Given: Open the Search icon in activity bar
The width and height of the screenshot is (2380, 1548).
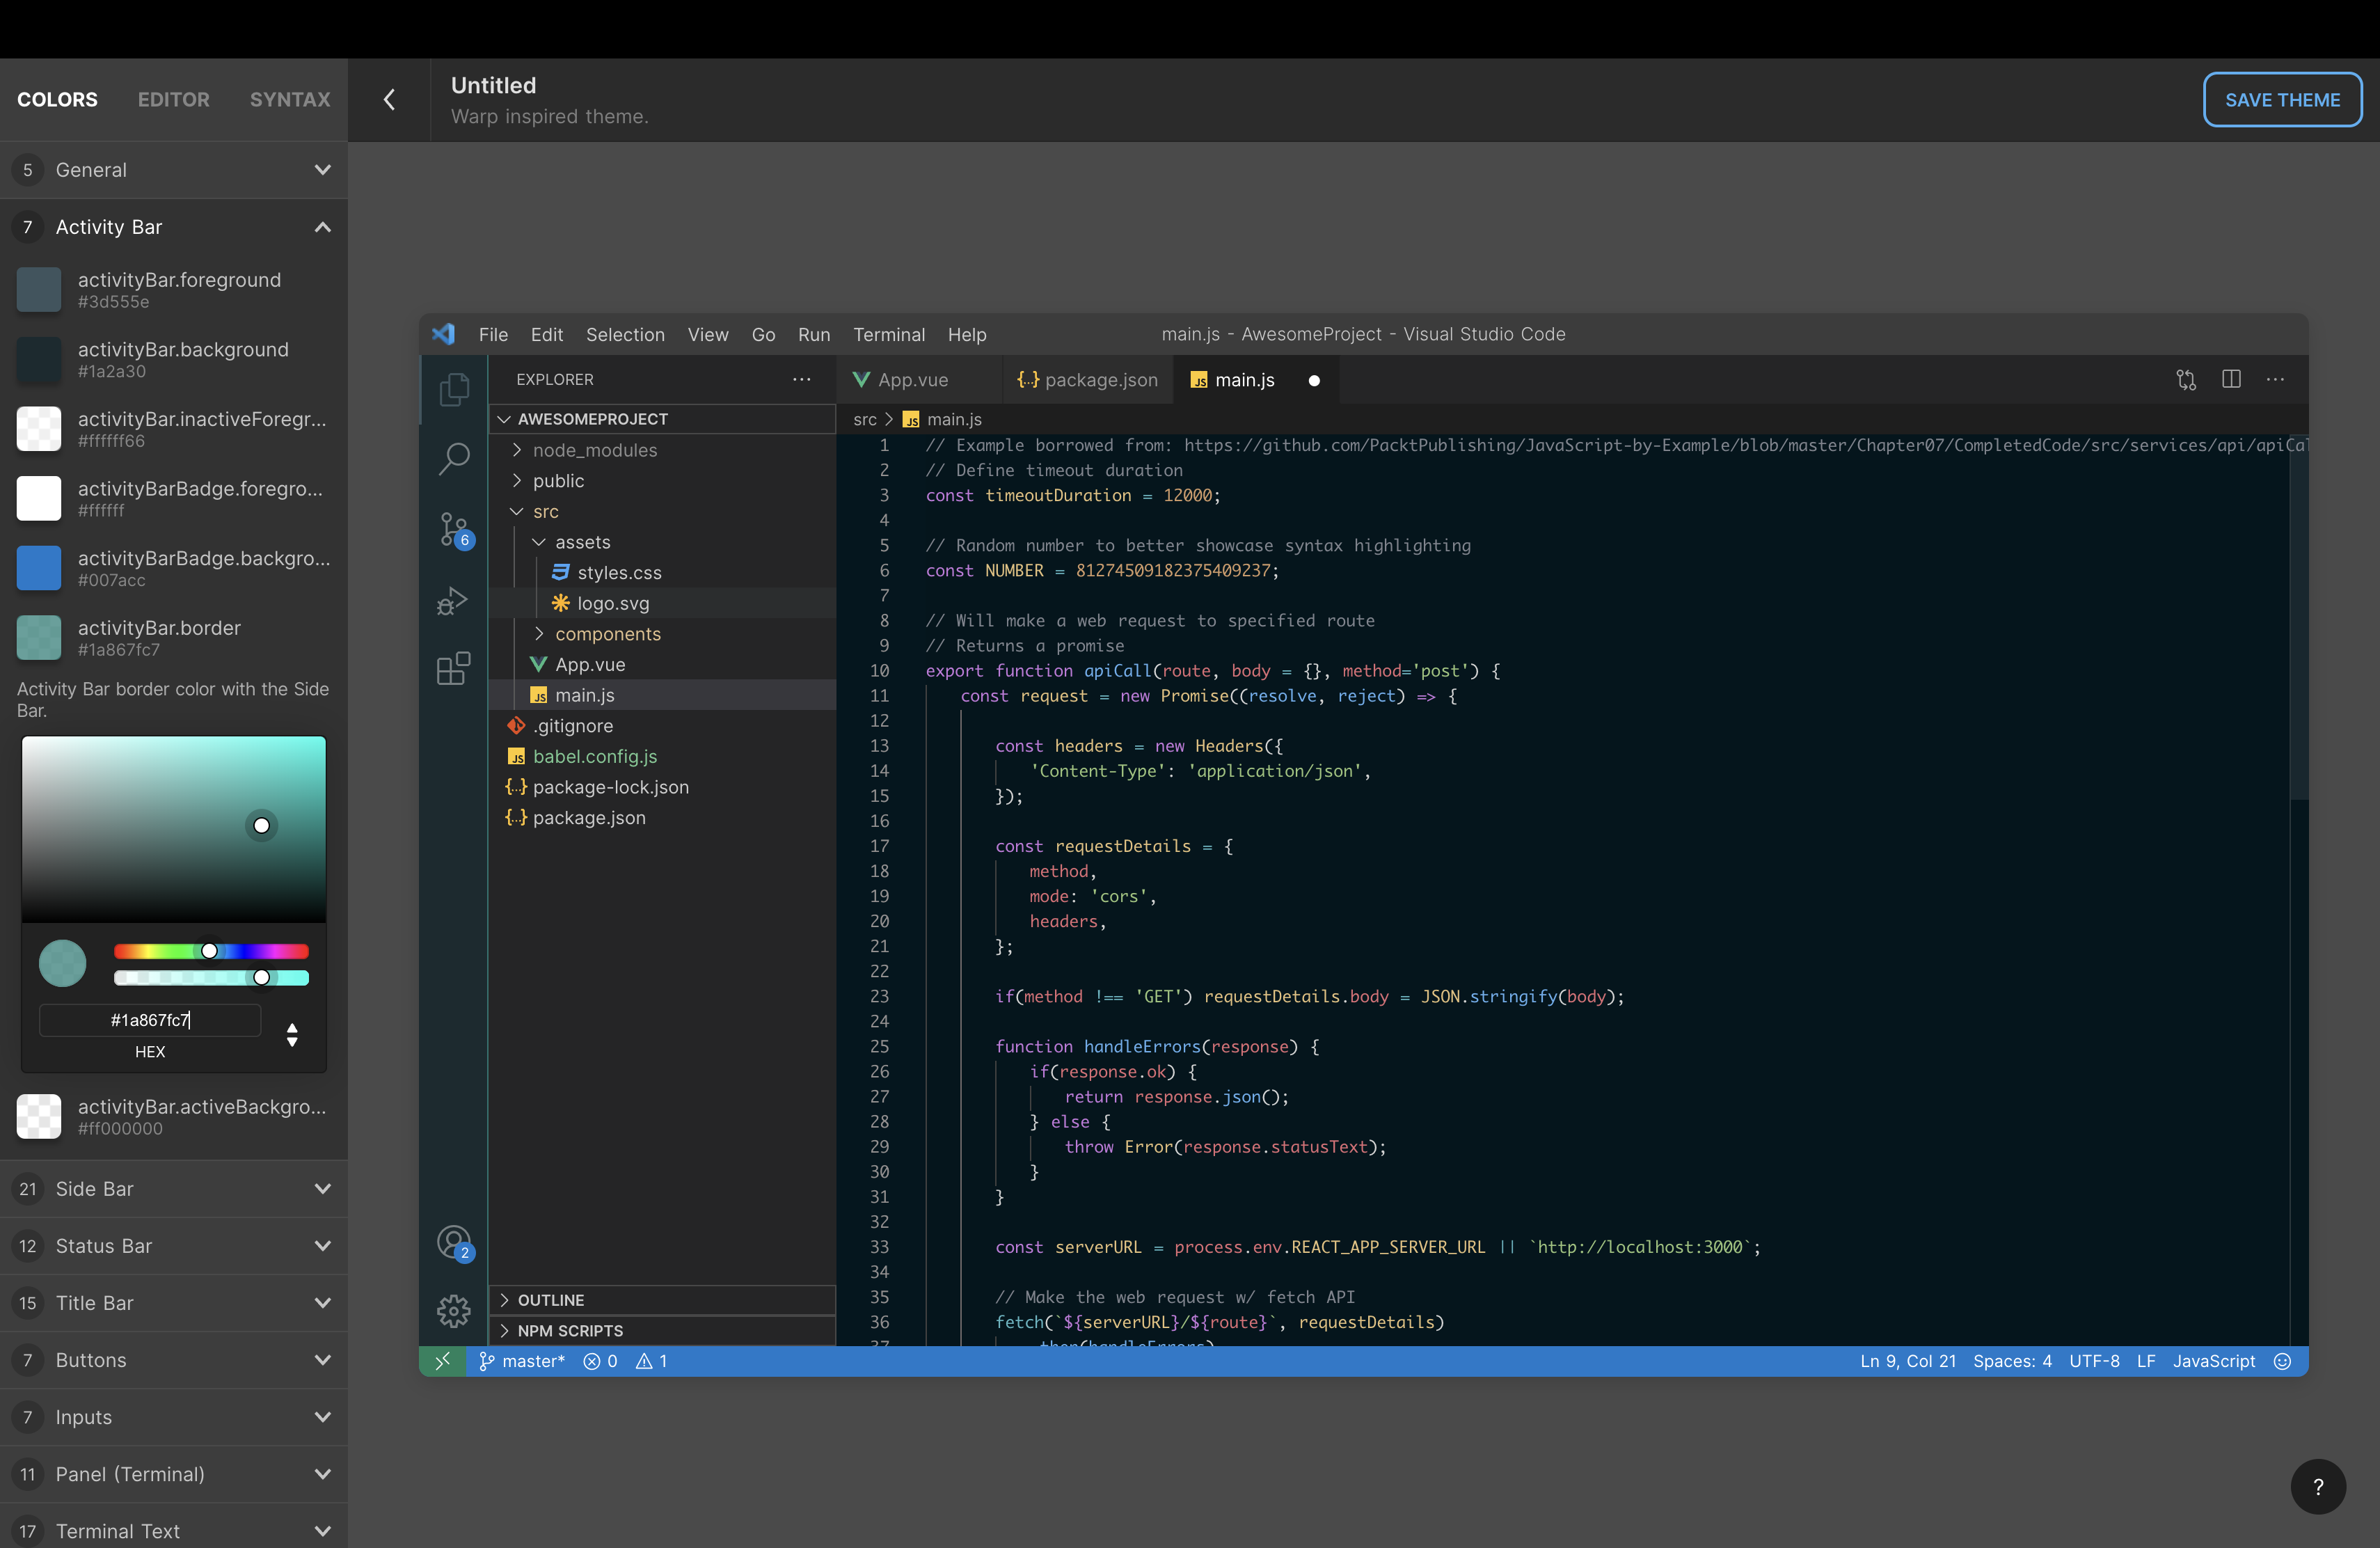Looking at the screenshot, I should point(454,459).
